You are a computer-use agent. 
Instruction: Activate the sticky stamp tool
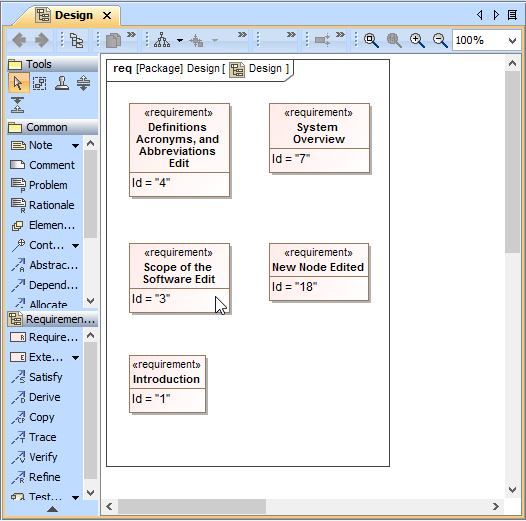tap(62, 83)
